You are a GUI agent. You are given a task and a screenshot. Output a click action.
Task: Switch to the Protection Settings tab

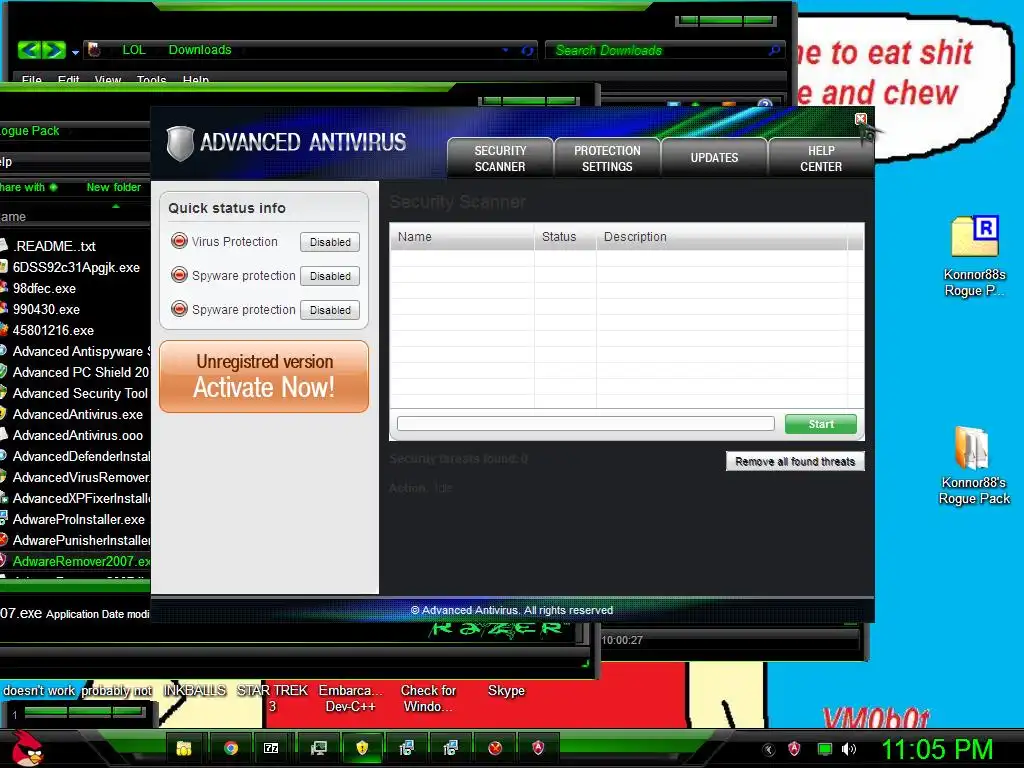pos(607,158)
